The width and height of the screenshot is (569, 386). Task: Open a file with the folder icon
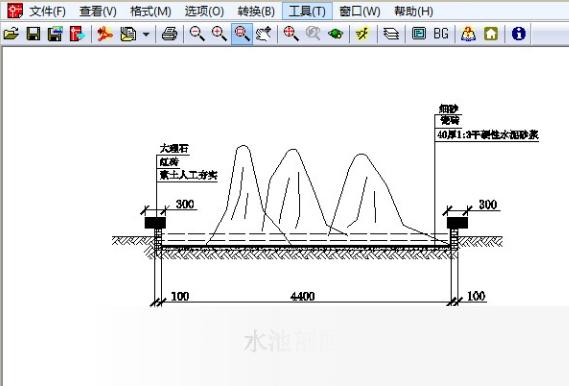(11, 34)
